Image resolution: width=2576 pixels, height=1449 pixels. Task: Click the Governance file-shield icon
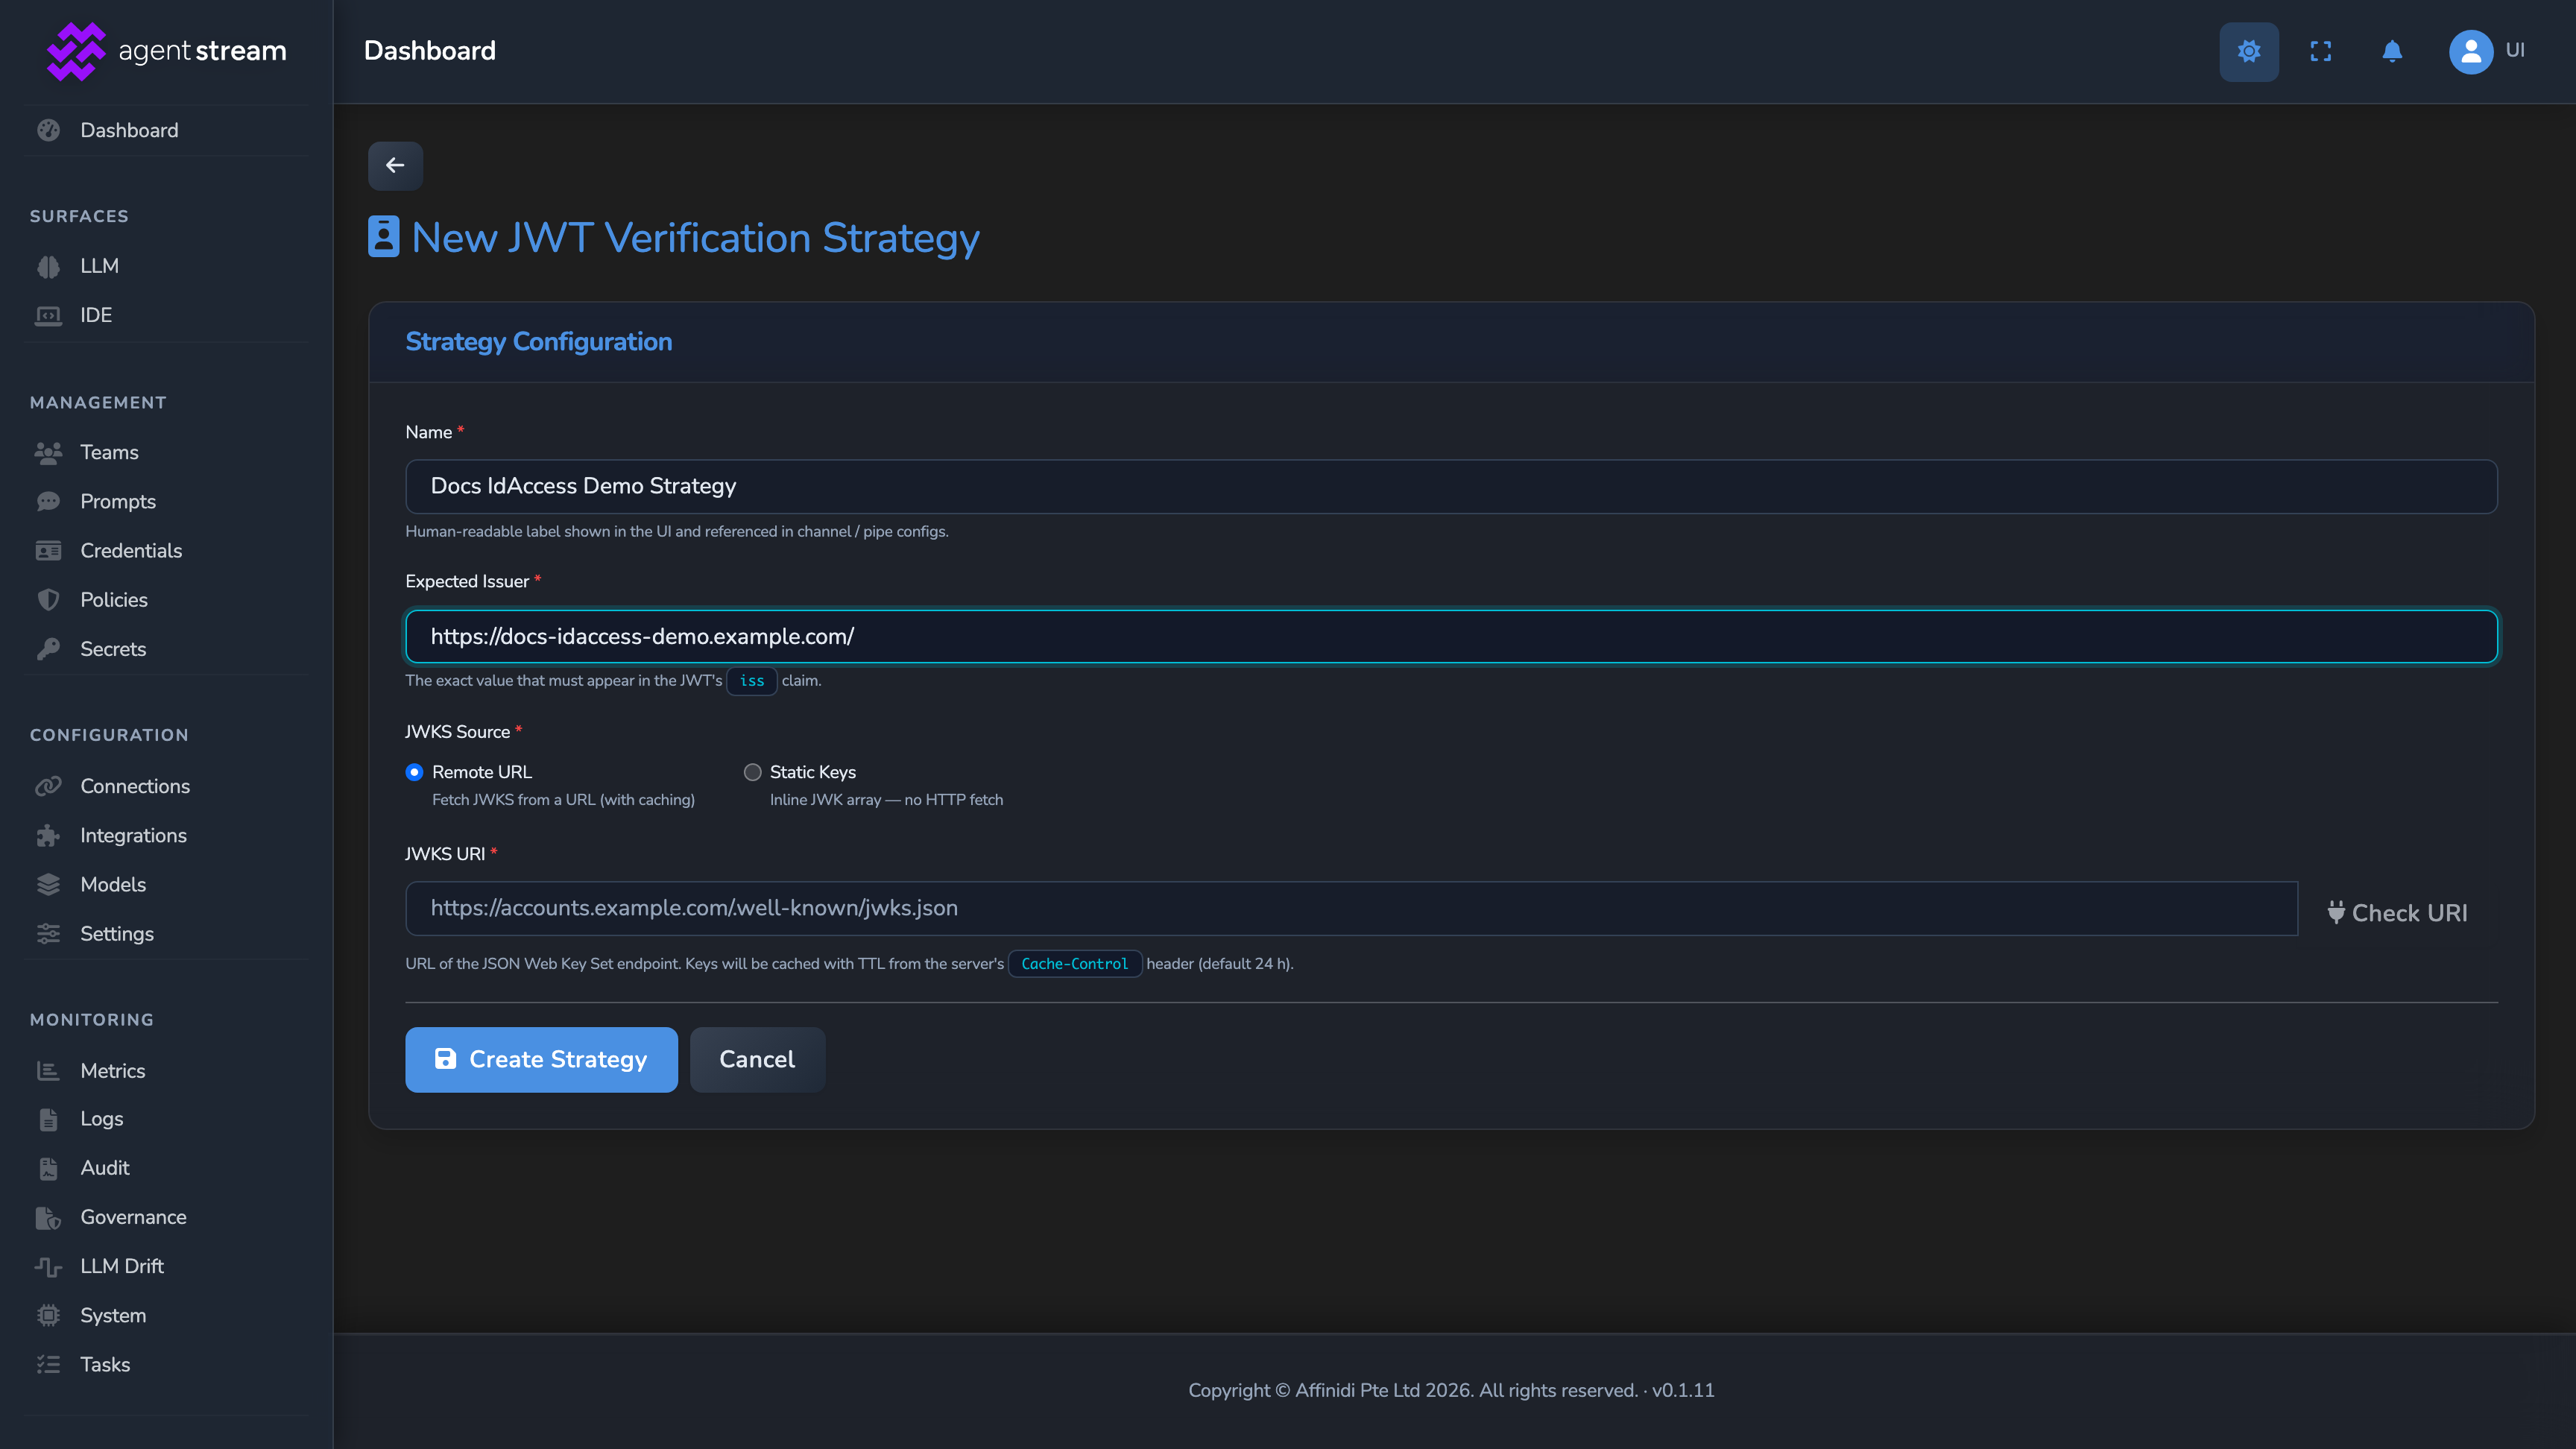tap(48, 1218)
